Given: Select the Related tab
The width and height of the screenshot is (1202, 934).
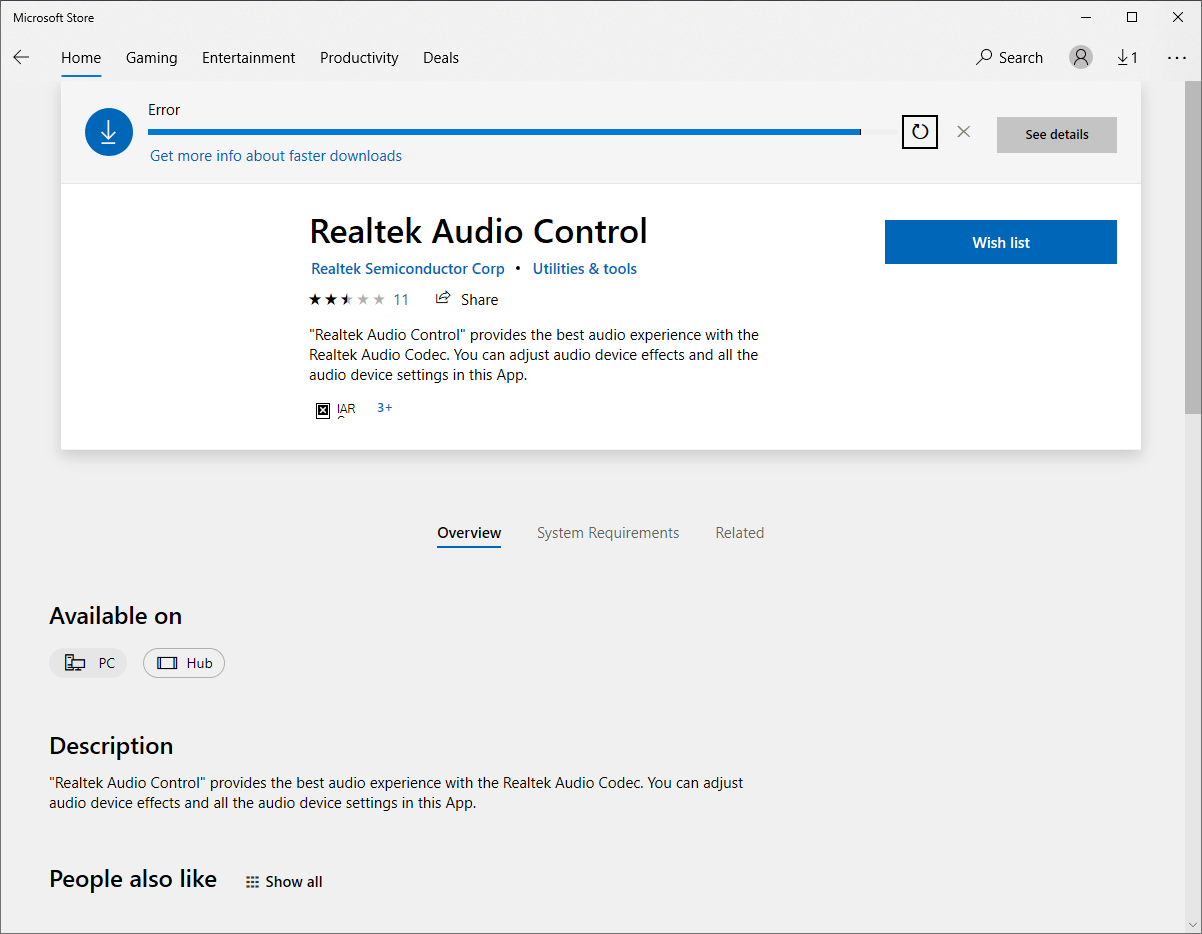Looking at the screenshot, I should click(739, 532).
